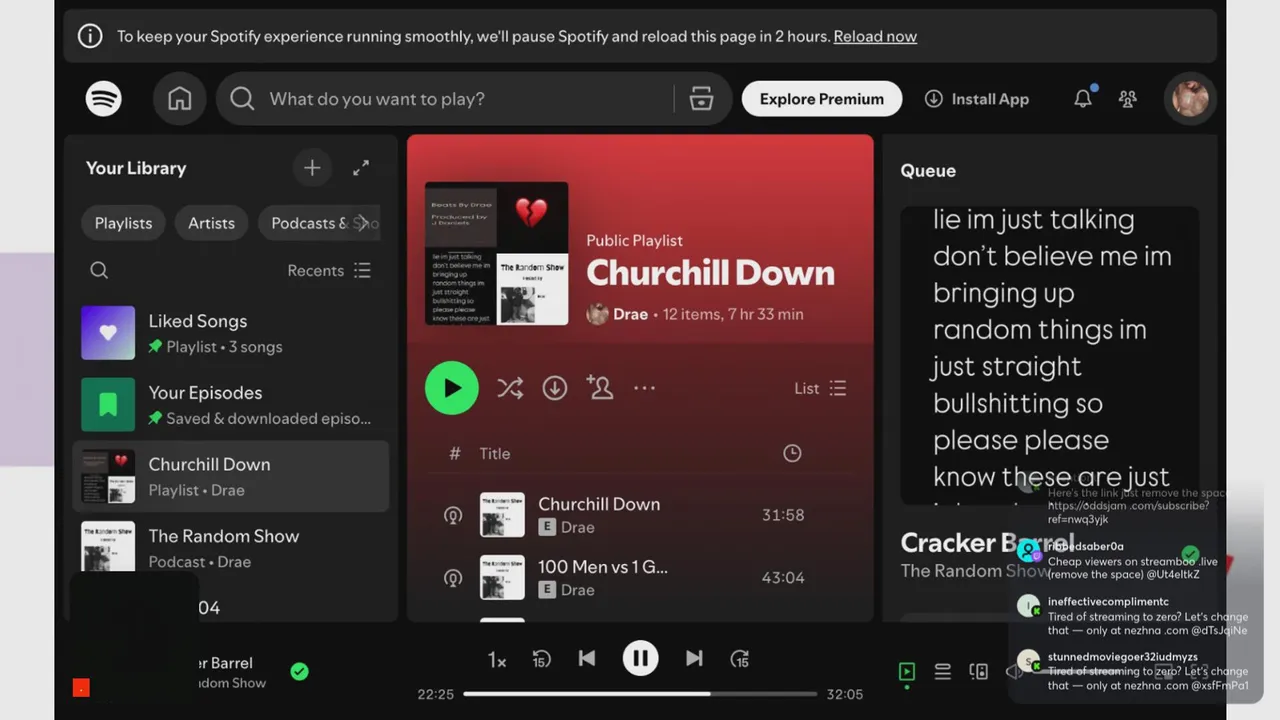The height and width of the screenshot is (720, 1280).
Task: Click the Queue panel heading
Action: coord(928,170)
